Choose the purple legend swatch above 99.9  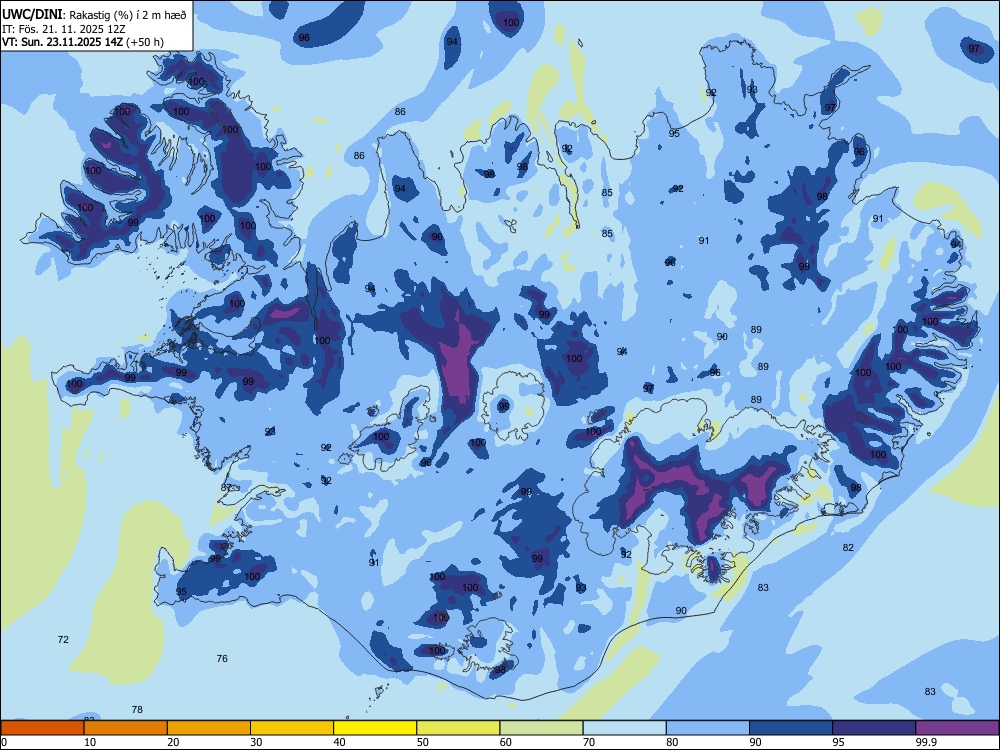pos(957,728)
